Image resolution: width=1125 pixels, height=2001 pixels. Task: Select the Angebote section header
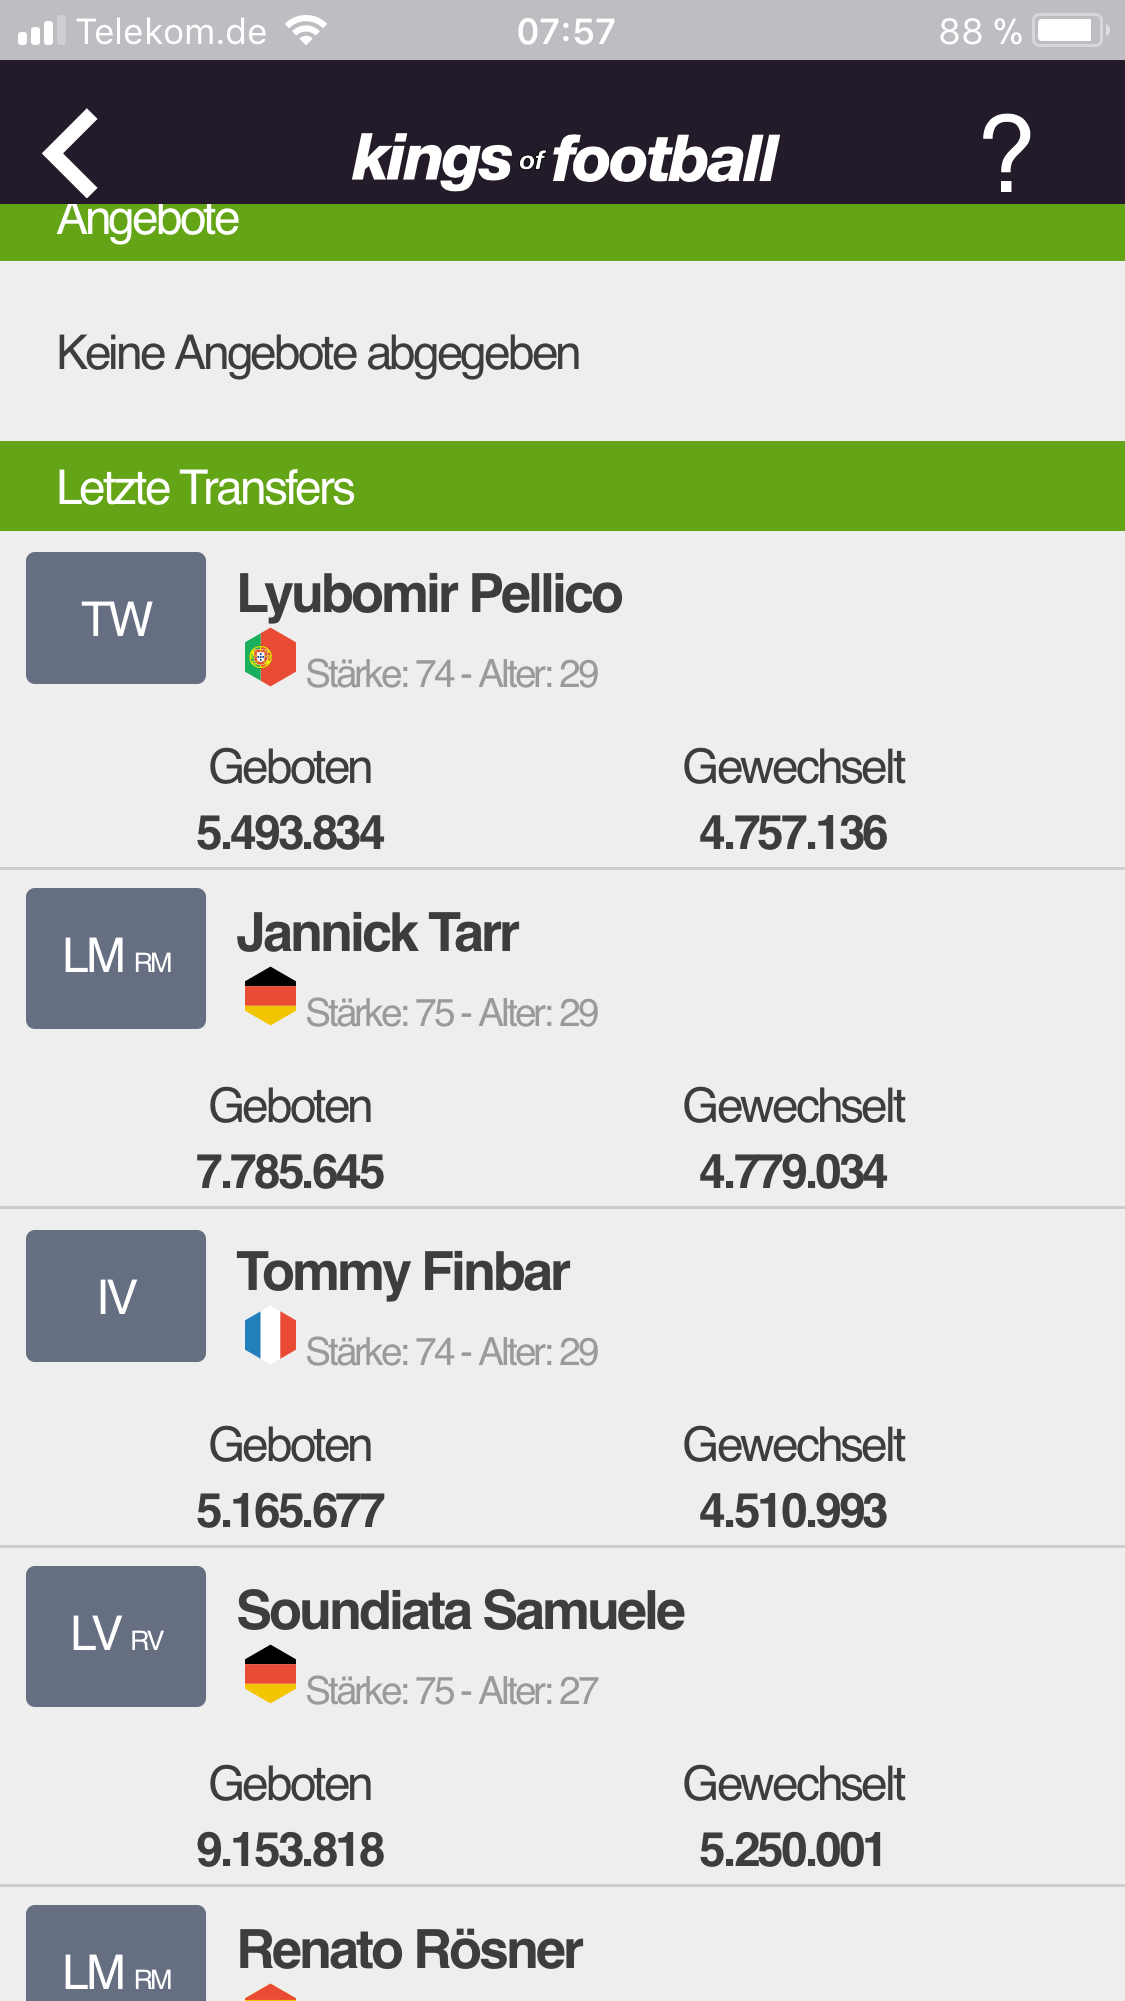[562, 232]
